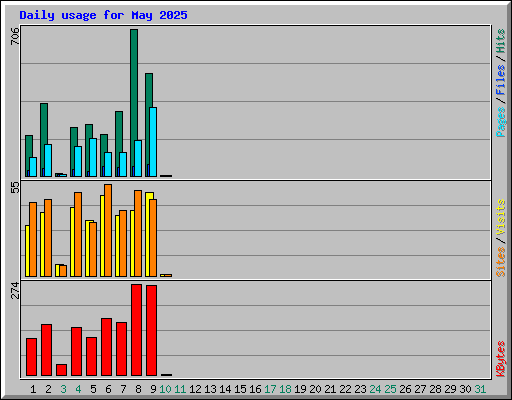Screen dimensions: 512x400
Task: Click day label 12 on the x-axis
Action: pyautogui.click(x=195, y=389)
